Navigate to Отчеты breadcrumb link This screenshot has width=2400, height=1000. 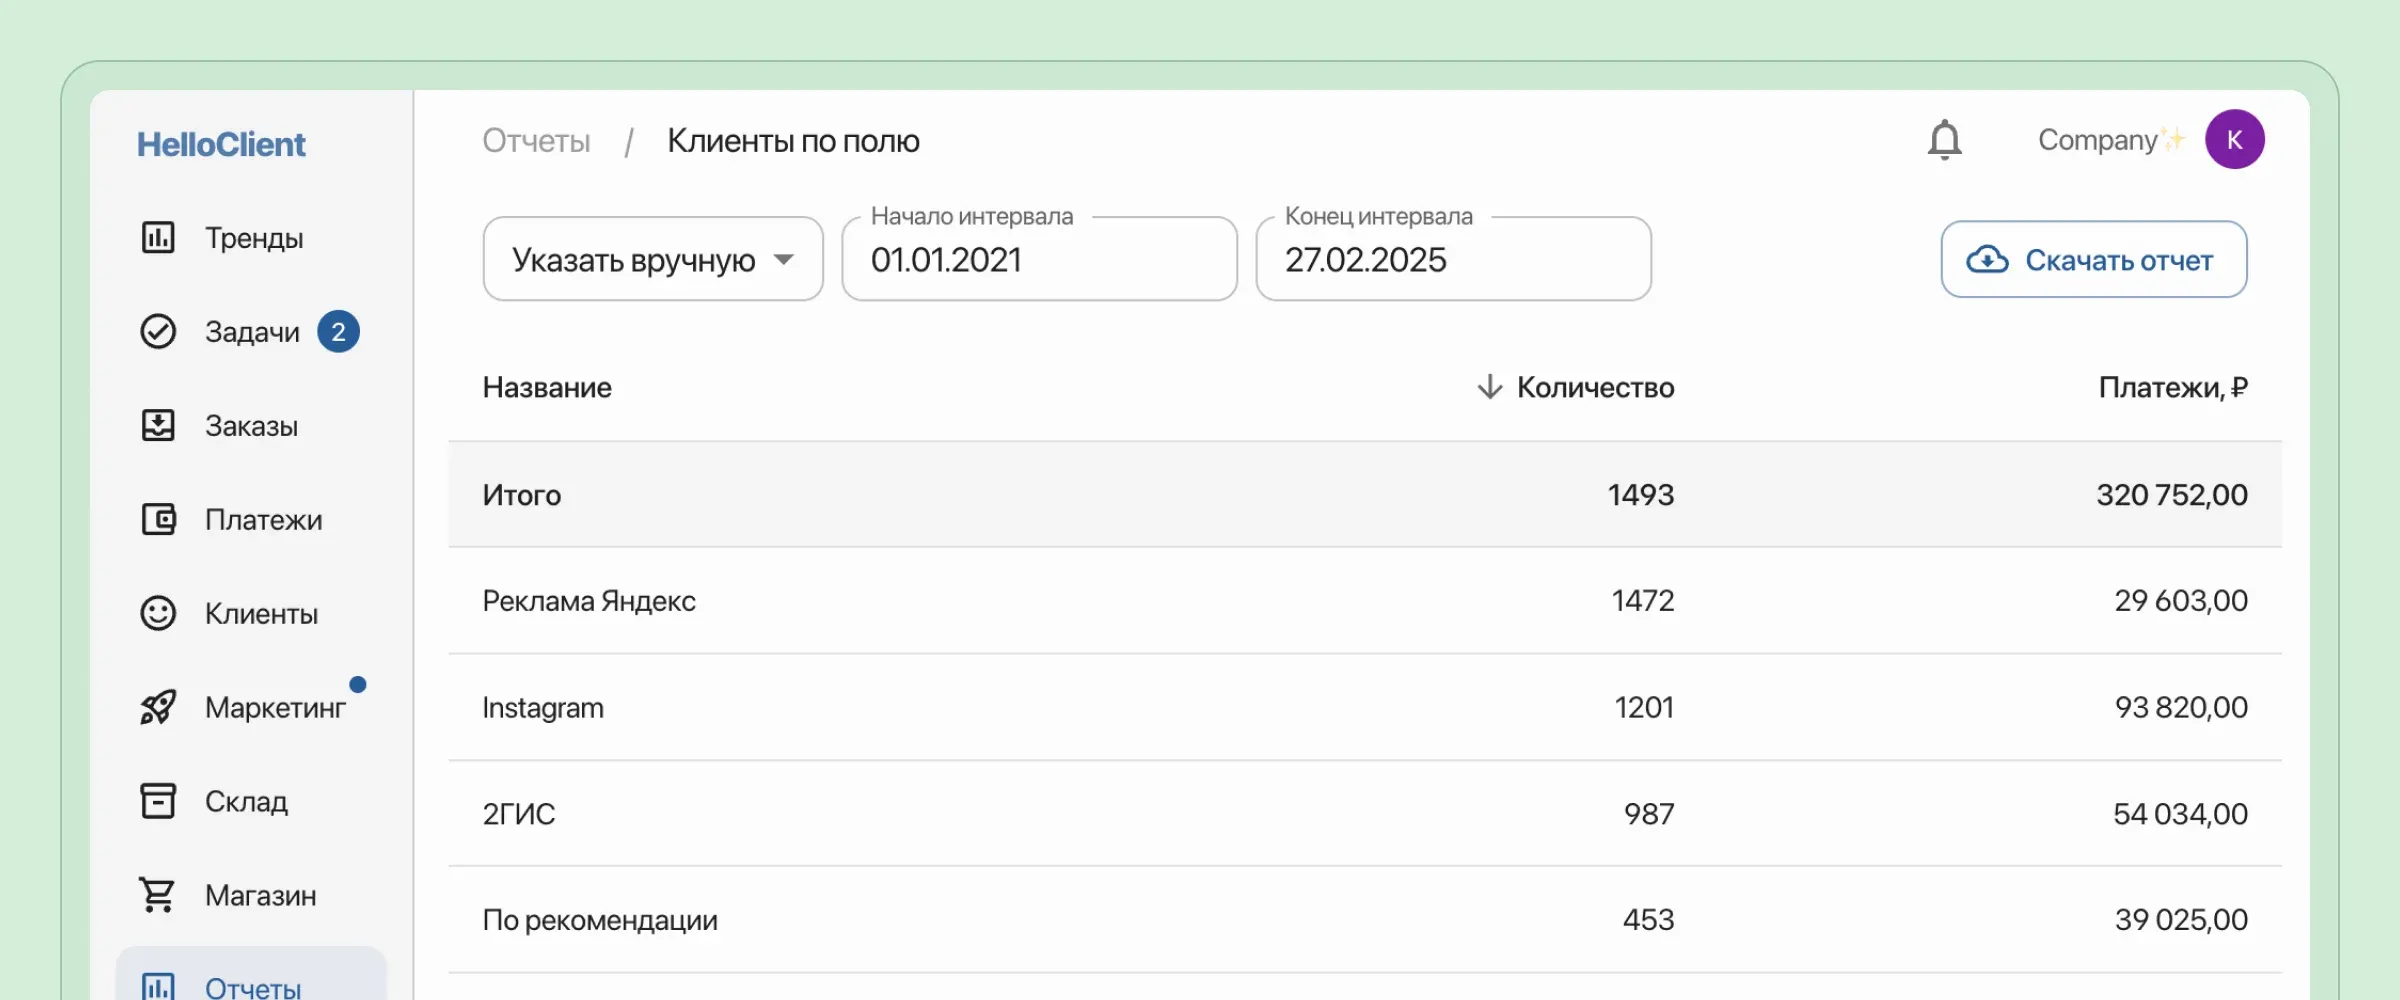(x=537, y=141)
